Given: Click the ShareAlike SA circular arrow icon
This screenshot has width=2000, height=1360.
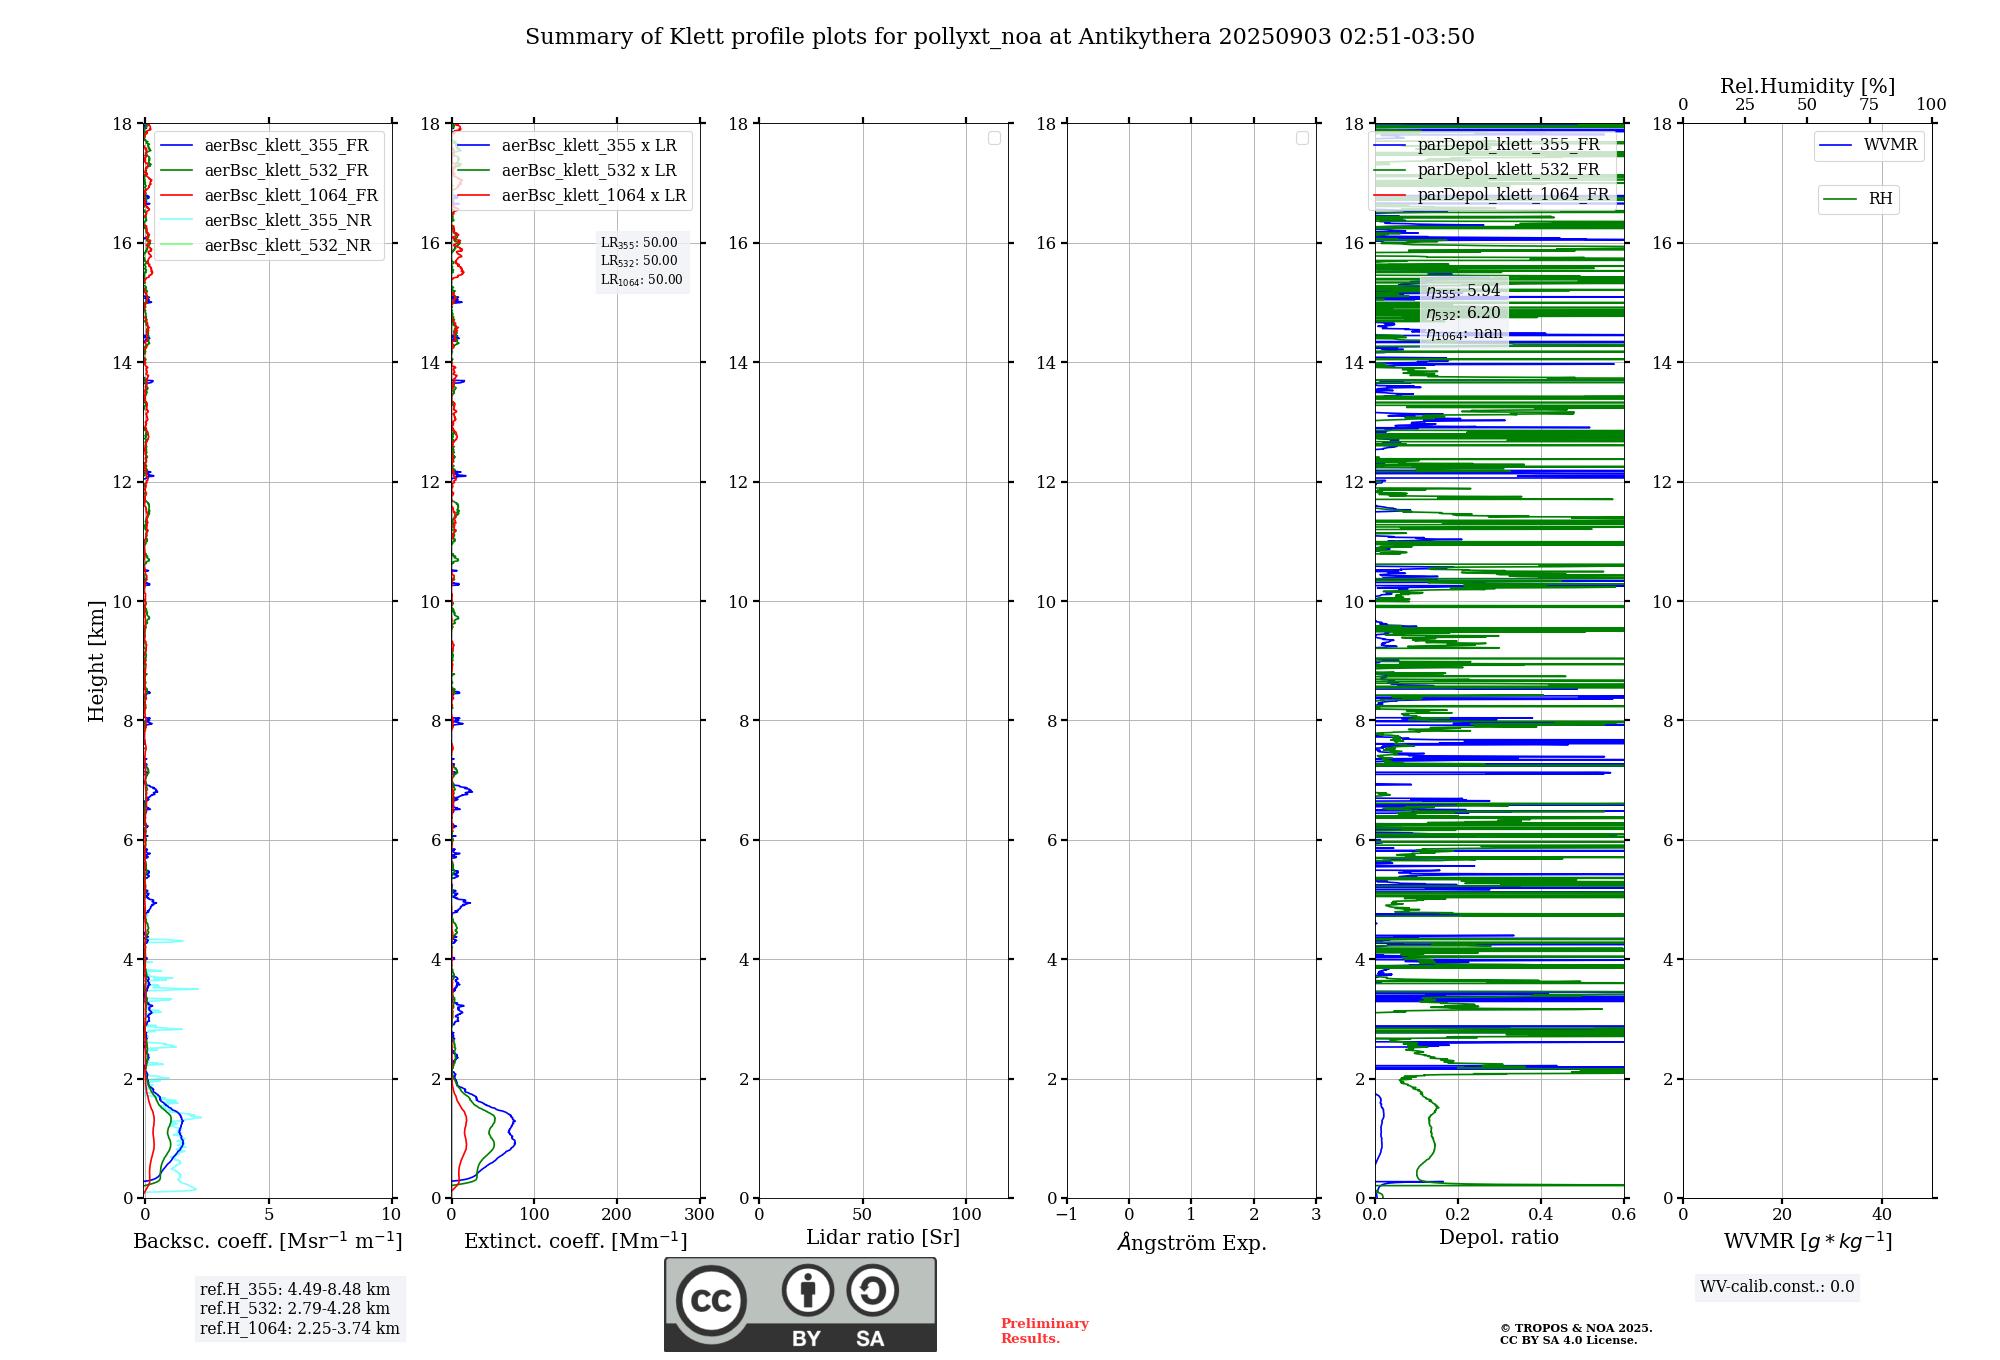Looking at the screenshot, I should (872, 1290).
